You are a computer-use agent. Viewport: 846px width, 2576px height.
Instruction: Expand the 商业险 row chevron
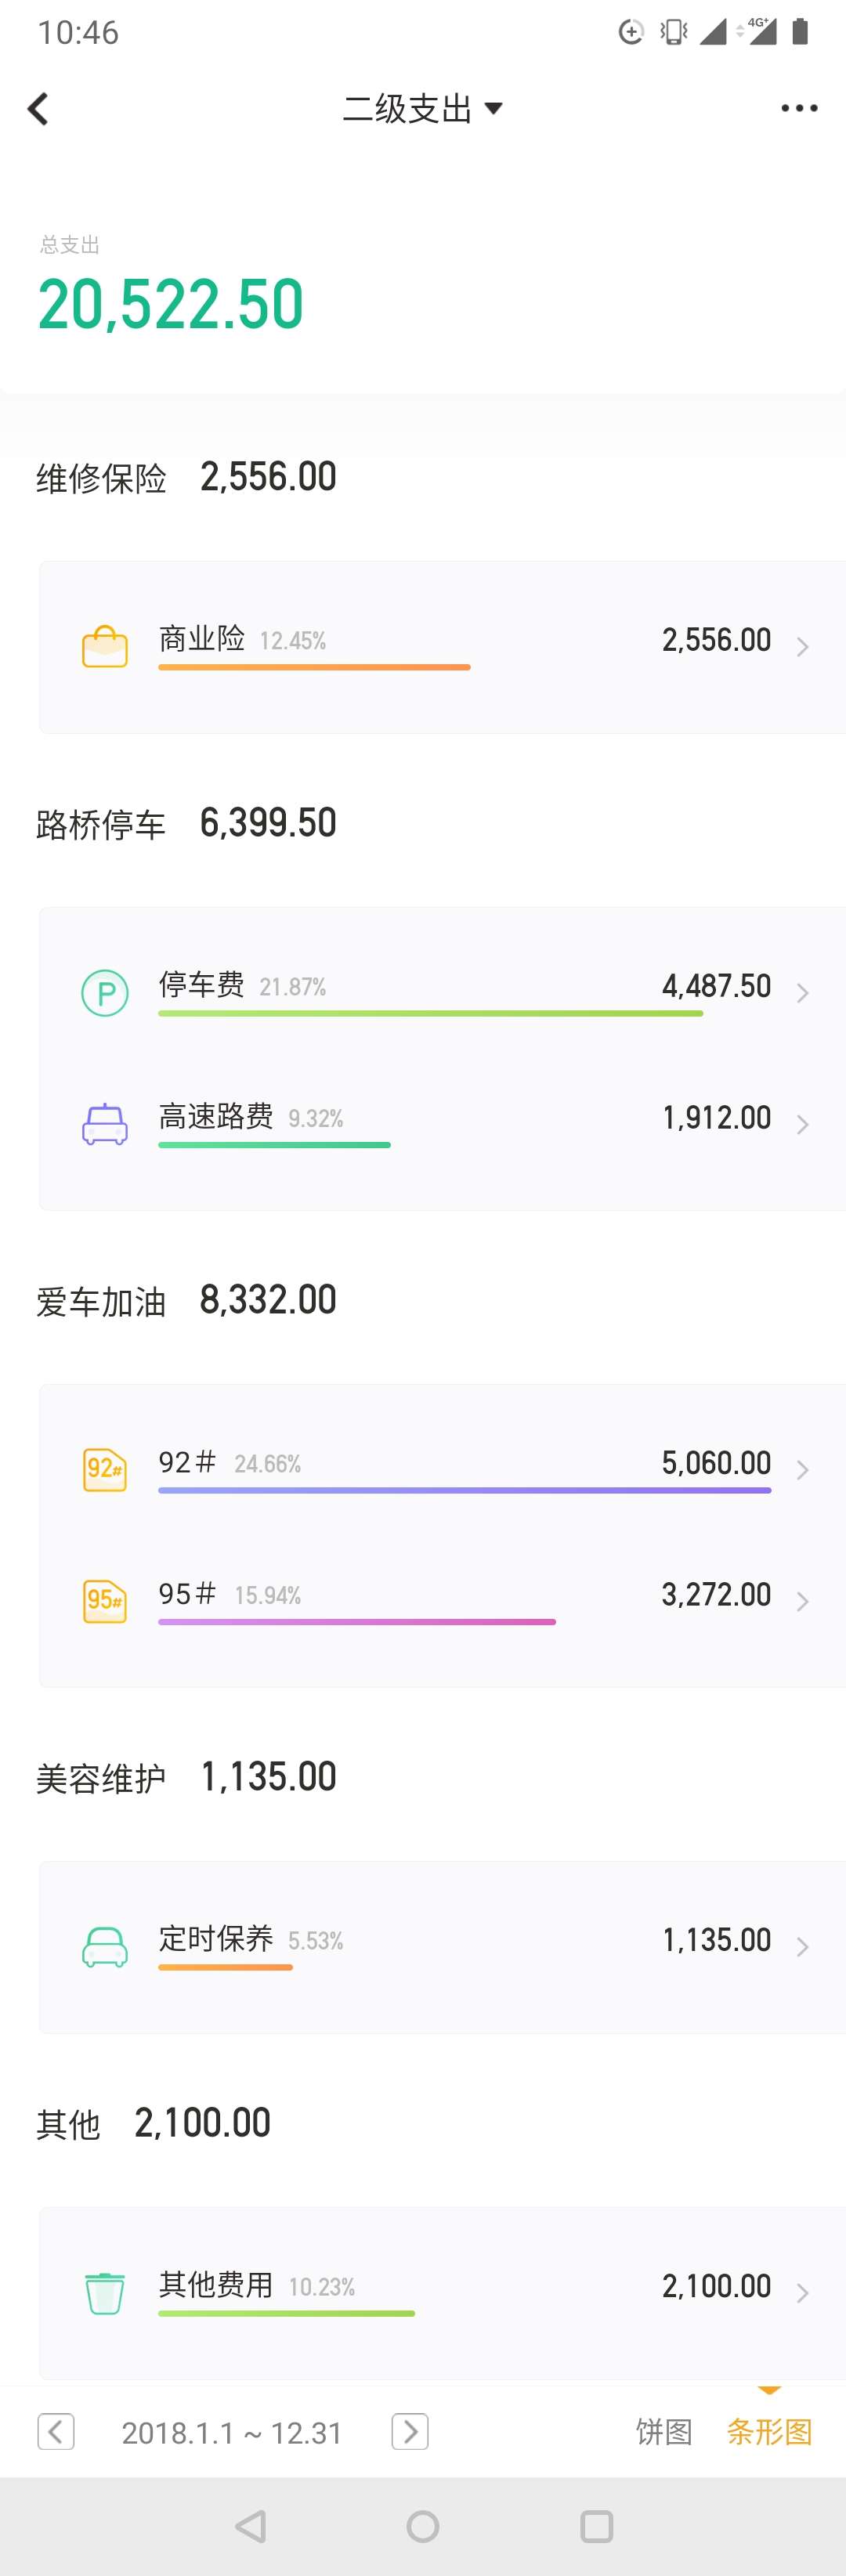[802, 647]
